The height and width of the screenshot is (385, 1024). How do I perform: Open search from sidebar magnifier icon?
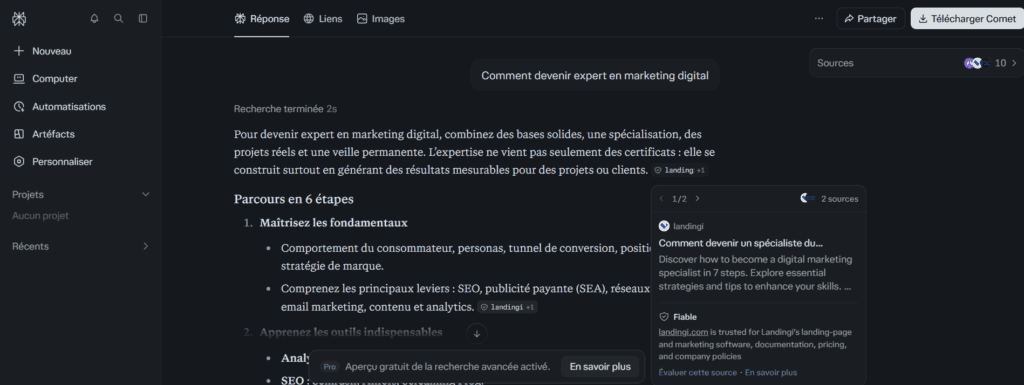point(118,19)
